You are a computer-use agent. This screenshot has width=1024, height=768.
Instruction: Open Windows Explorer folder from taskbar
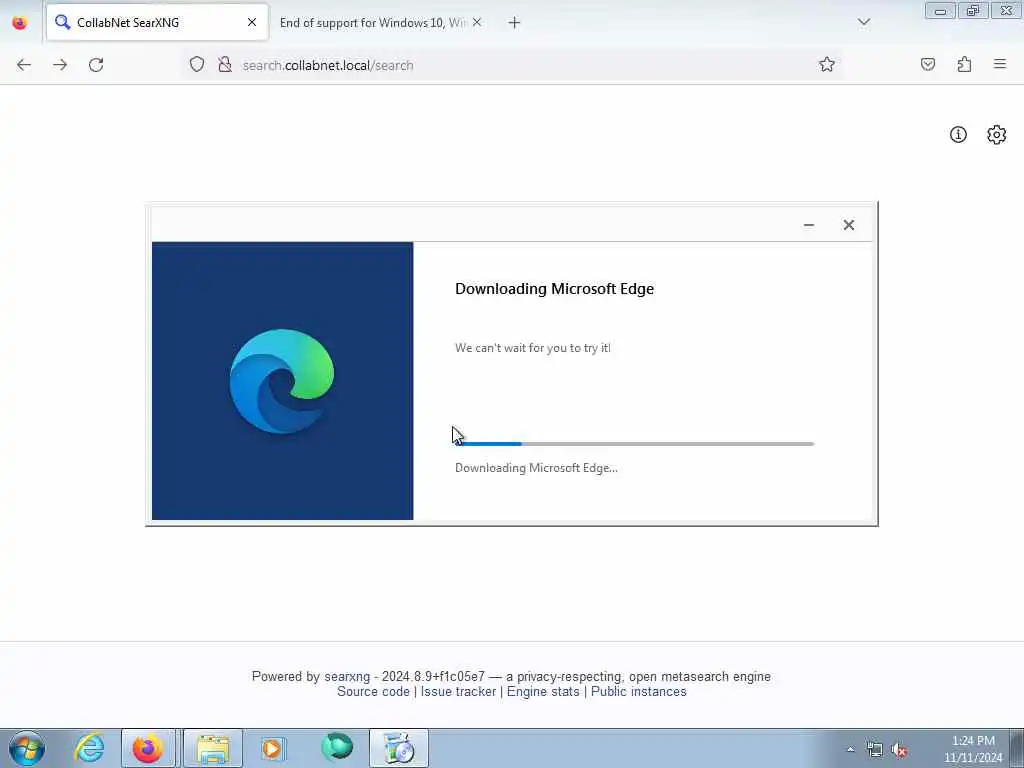pos(213,748)
